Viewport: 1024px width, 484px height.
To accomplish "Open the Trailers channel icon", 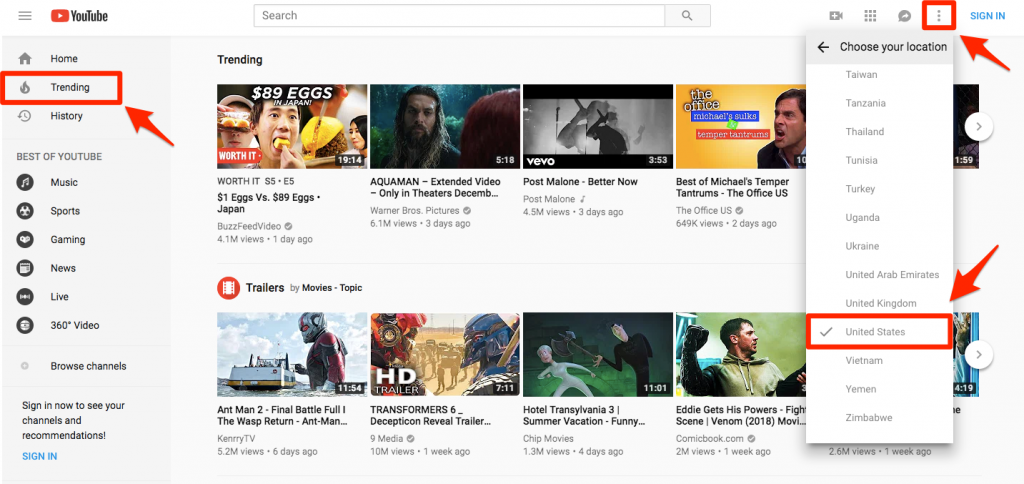I will coord(229,288).
